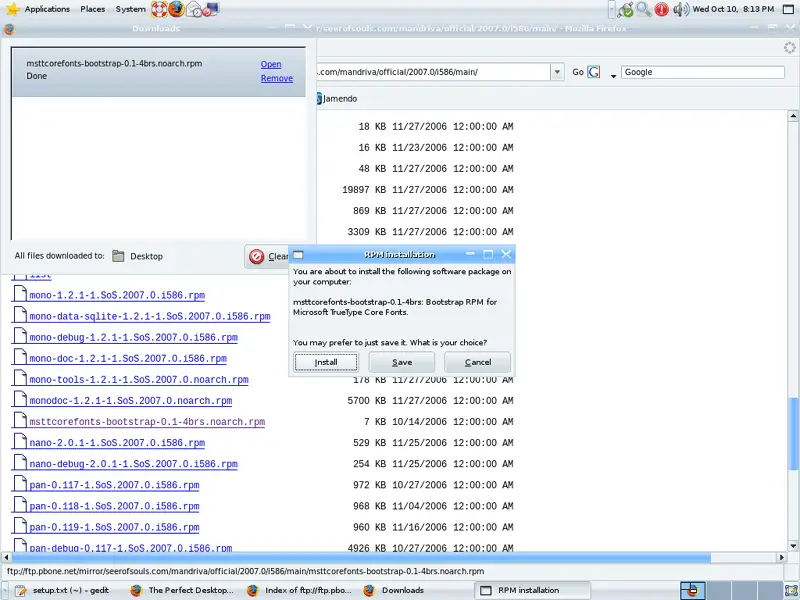This screenshot has height=600, width=800.
Task: Click the Firefox throbber activity icon
Action: click(789, 48)
